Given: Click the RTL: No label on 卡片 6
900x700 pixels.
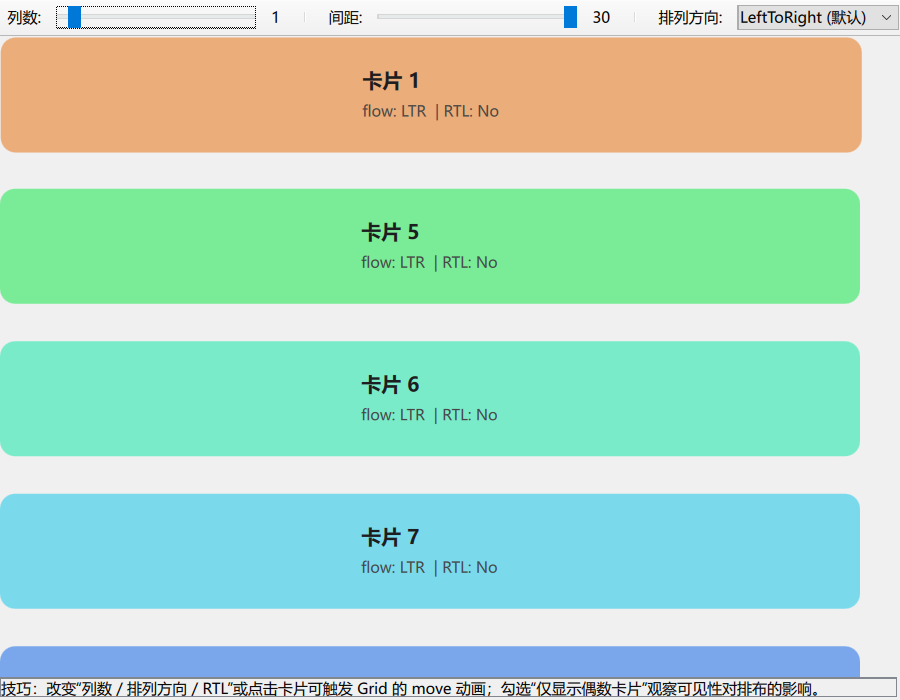Looking at the screenshot, I should tap(469, 414).
